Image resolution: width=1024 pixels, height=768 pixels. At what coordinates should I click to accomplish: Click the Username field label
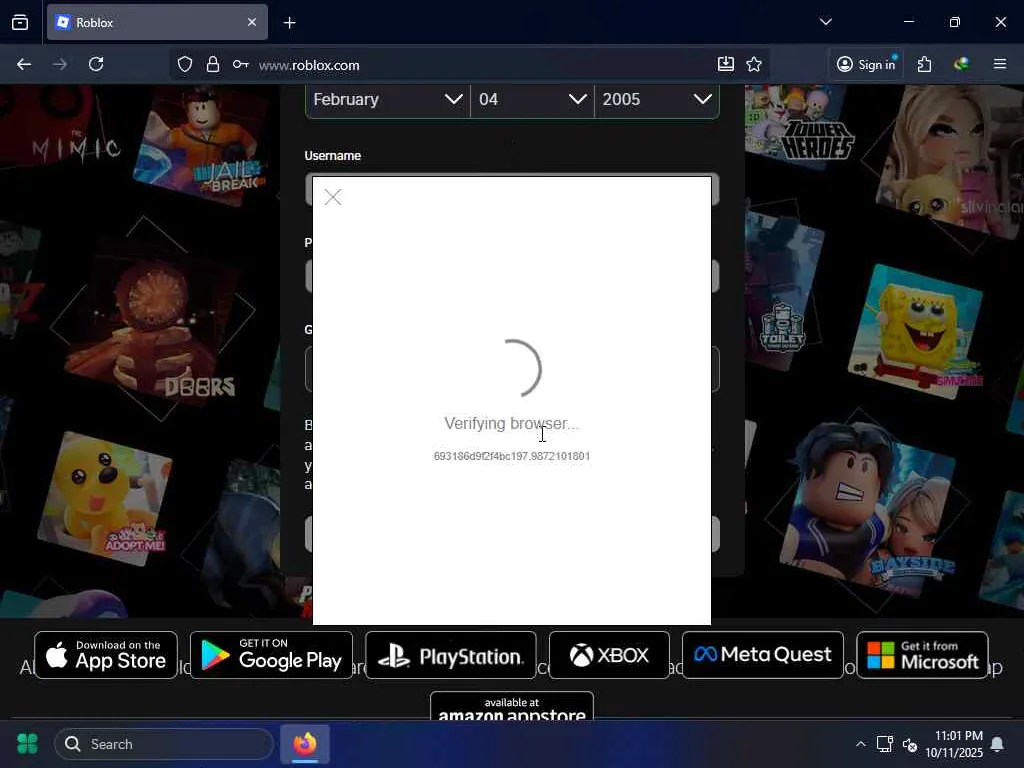(332, 155)
